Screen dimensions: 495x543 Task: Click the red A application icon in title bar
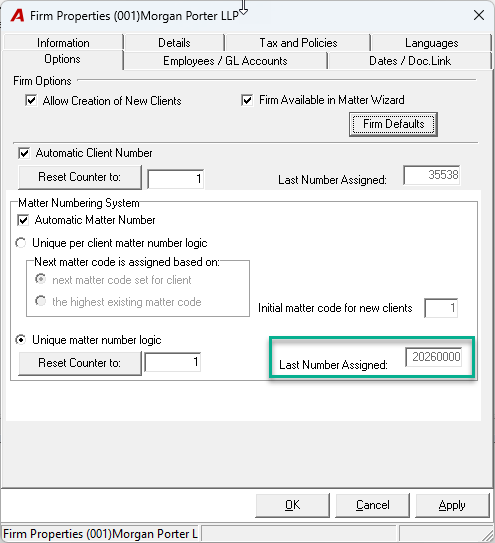tap(17, 15)
